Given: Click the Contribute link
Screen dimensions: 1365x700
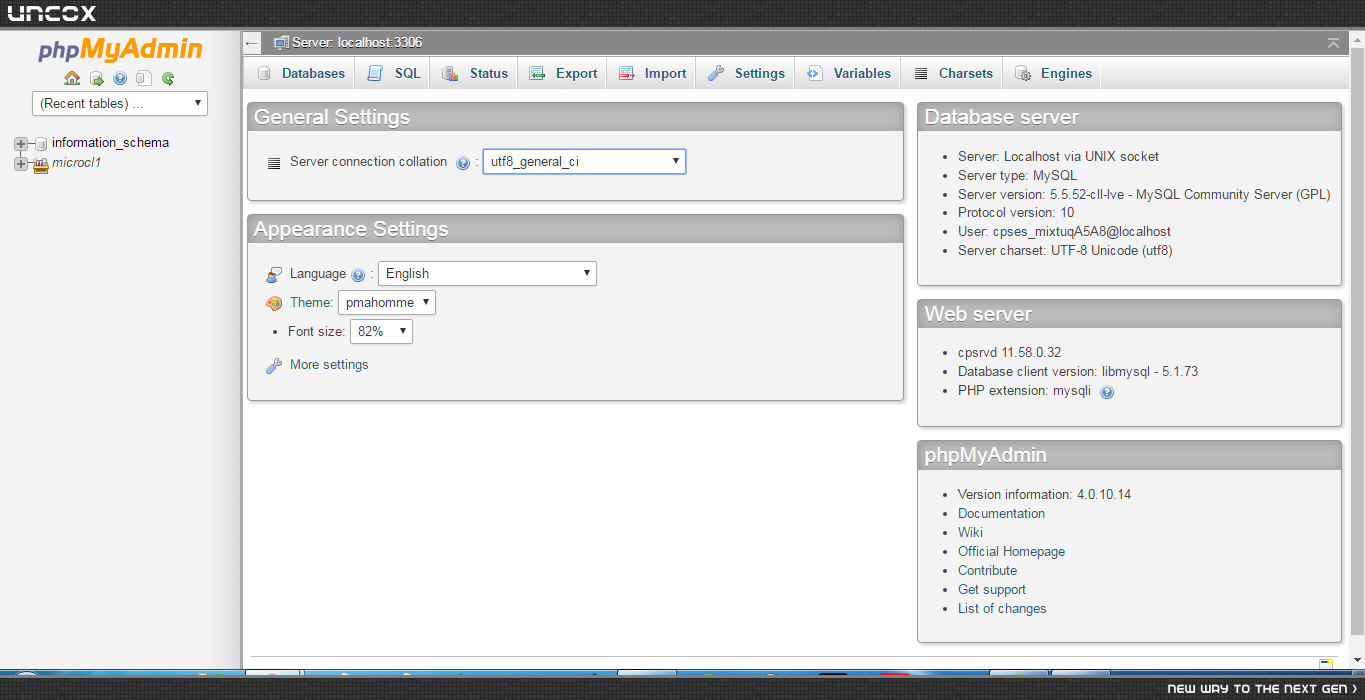Looking at the screenshot, I should [x=987, y=570].
